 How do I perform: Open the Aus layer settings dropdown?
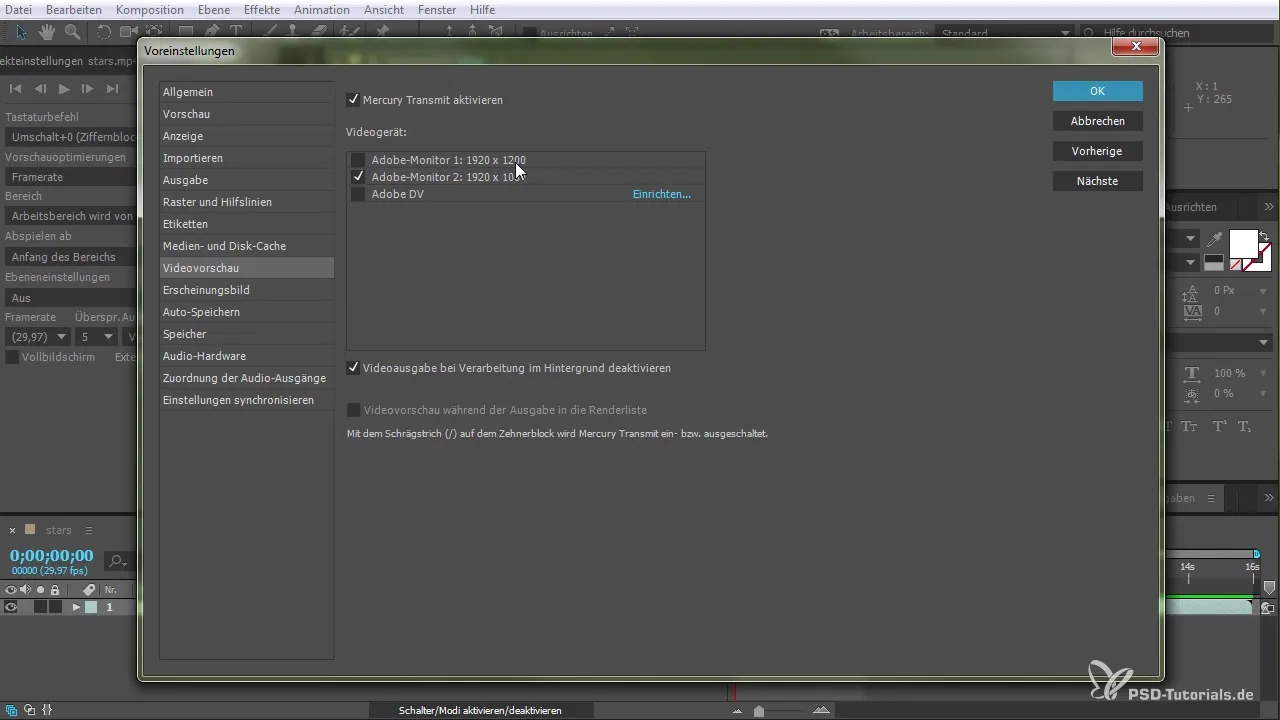tap(70, 298)
